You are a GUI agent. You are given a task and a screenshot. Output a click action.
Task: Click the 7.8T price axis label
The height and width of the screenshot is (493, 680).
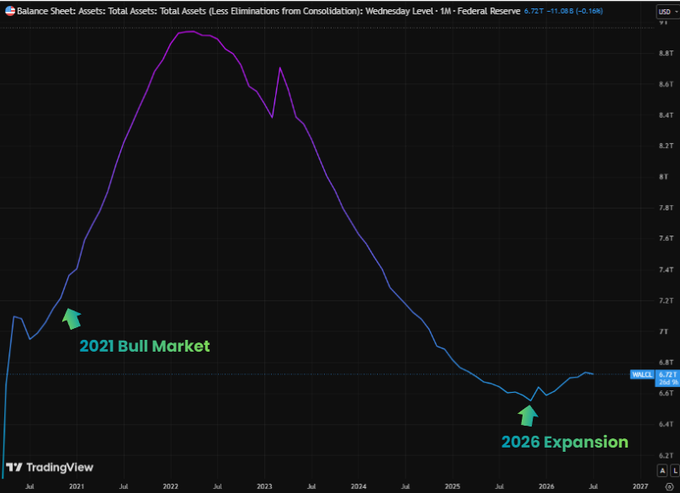(666, 208)
